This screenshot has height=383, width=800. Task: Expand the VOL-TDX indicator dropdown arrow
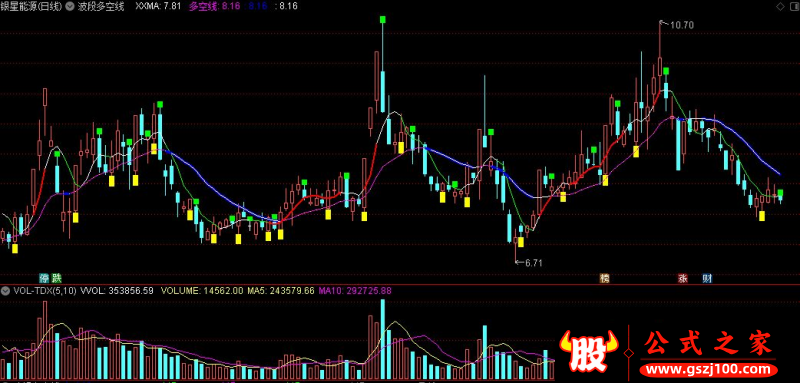[x=5, y=291]
